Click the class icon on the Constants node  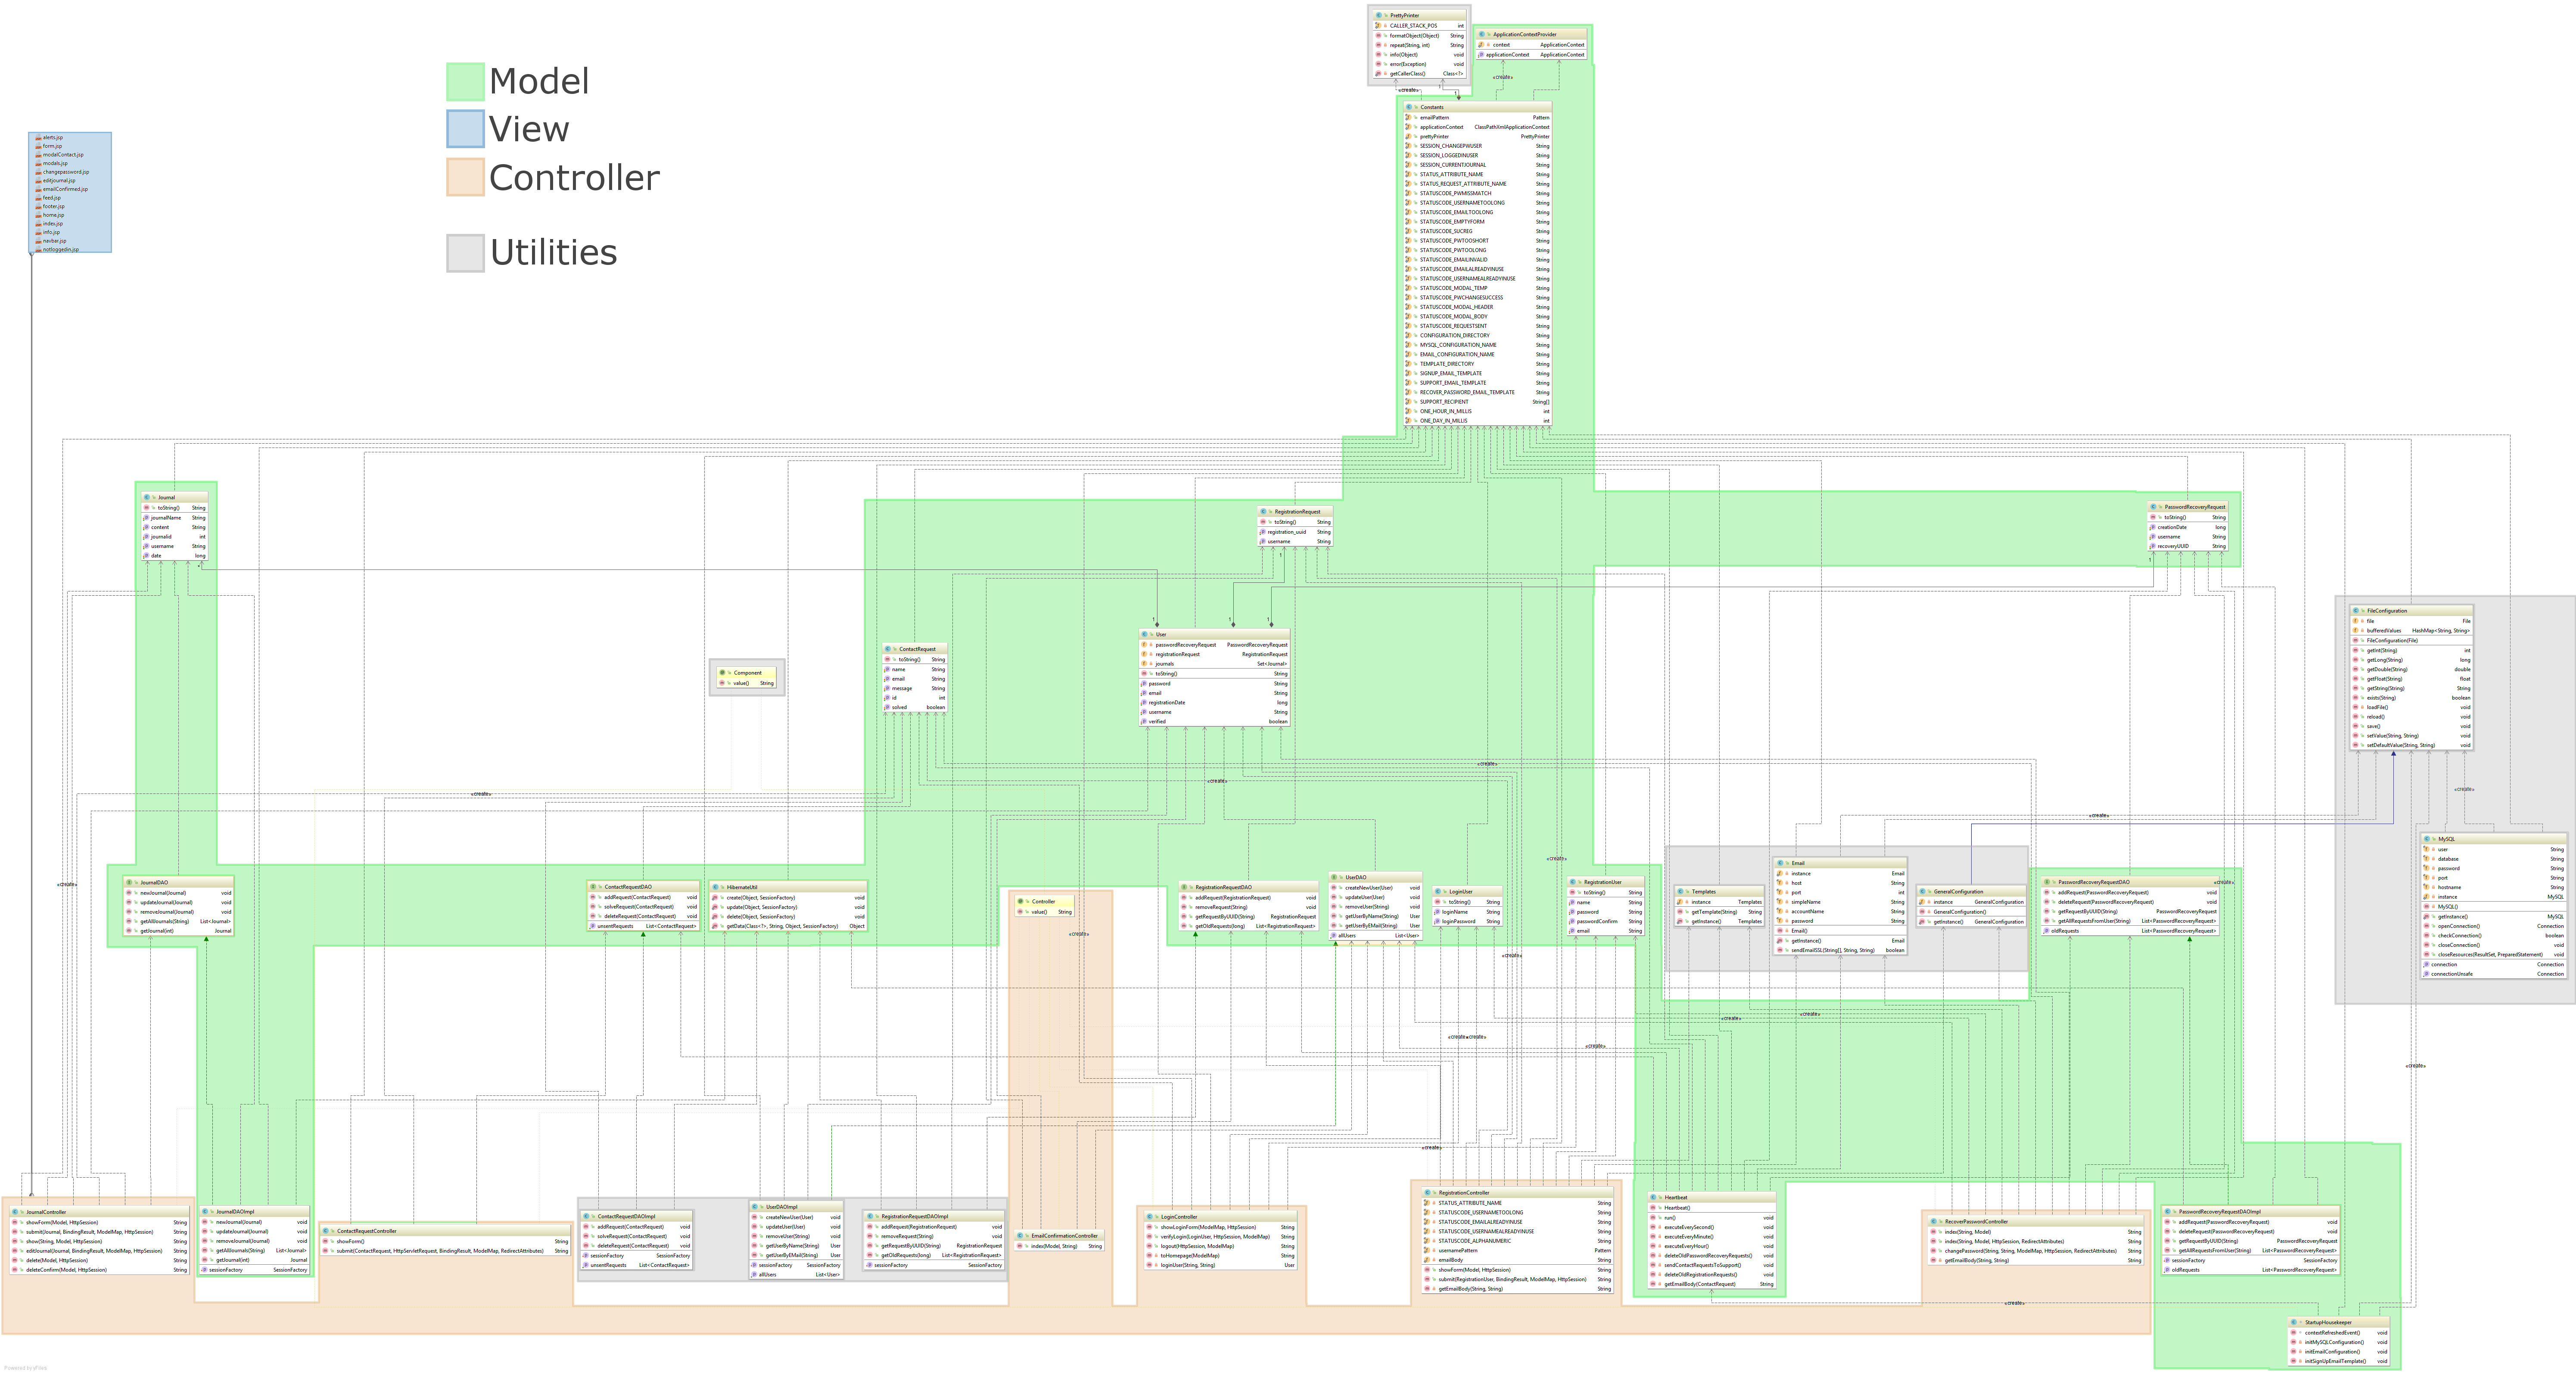1409,107
